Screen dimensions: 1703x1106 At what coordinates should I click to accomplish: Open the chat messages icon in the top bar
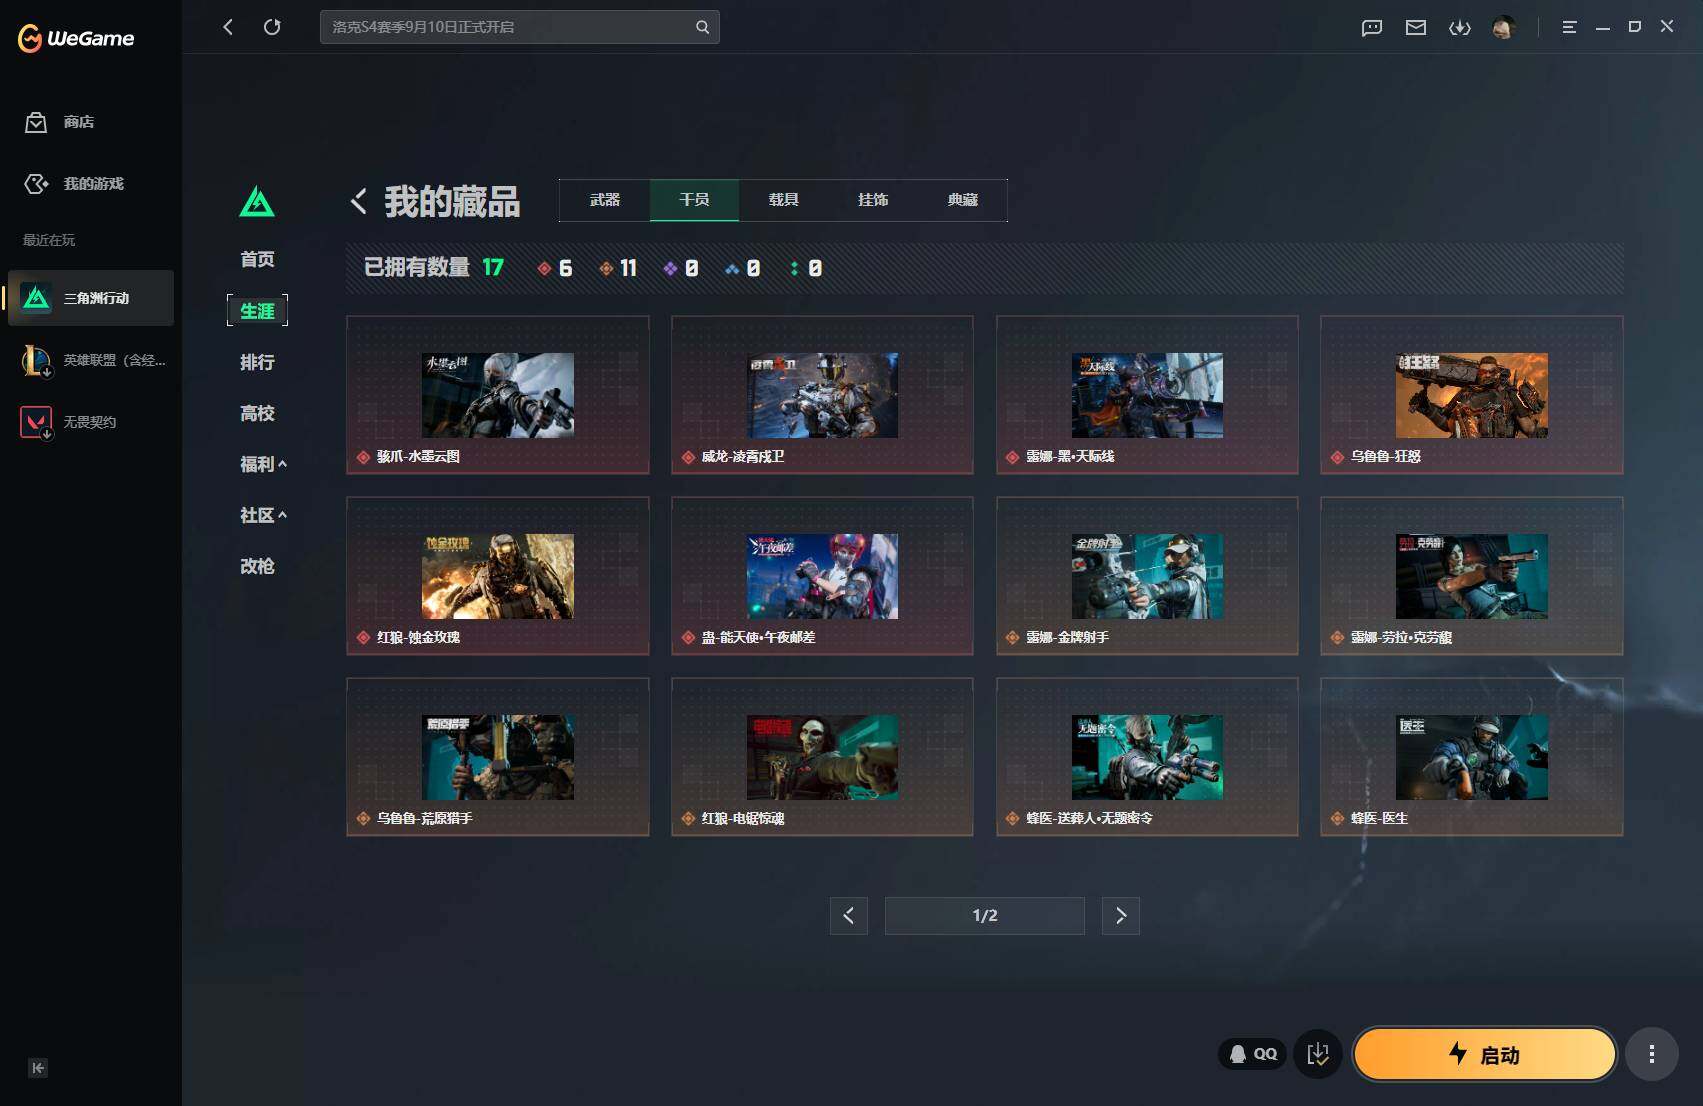(1372, 27)
